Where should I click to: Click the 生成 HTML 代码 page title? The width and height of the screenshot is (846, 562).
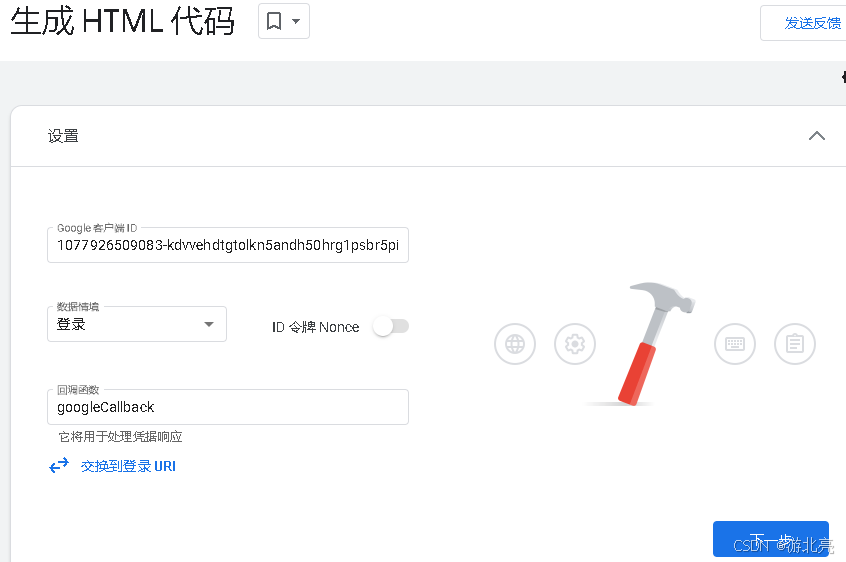[x=122, y=22]
